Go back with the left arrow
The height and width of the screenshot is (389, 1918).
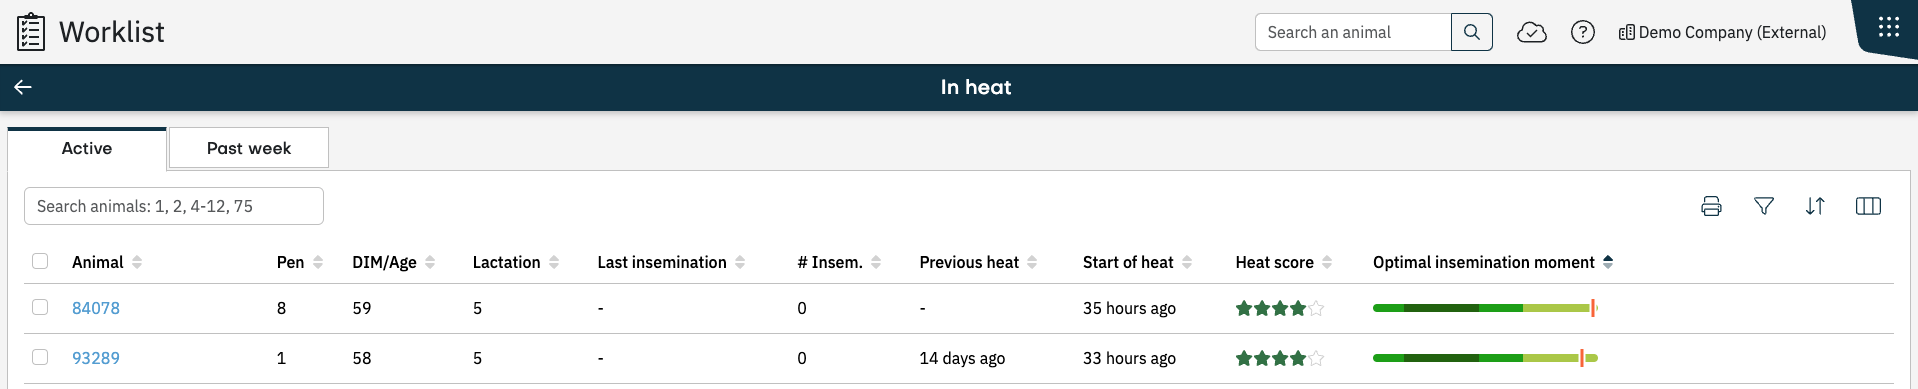[23, 87]
